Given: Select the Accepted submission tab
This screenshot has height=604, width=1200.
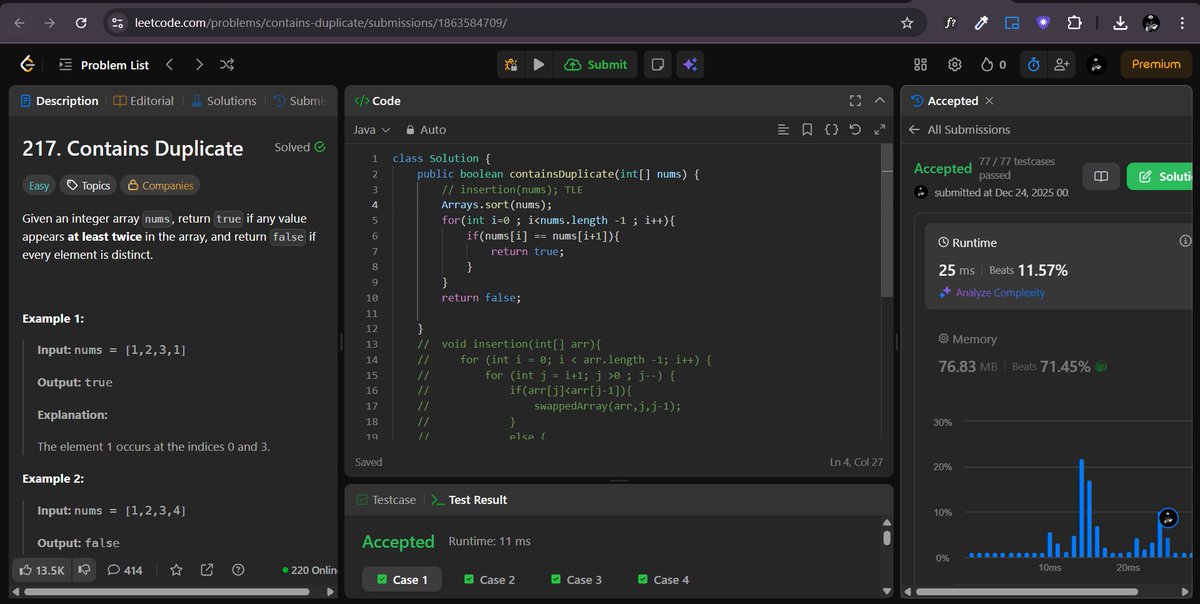Looking at the screenshot, I should point(944,101).
